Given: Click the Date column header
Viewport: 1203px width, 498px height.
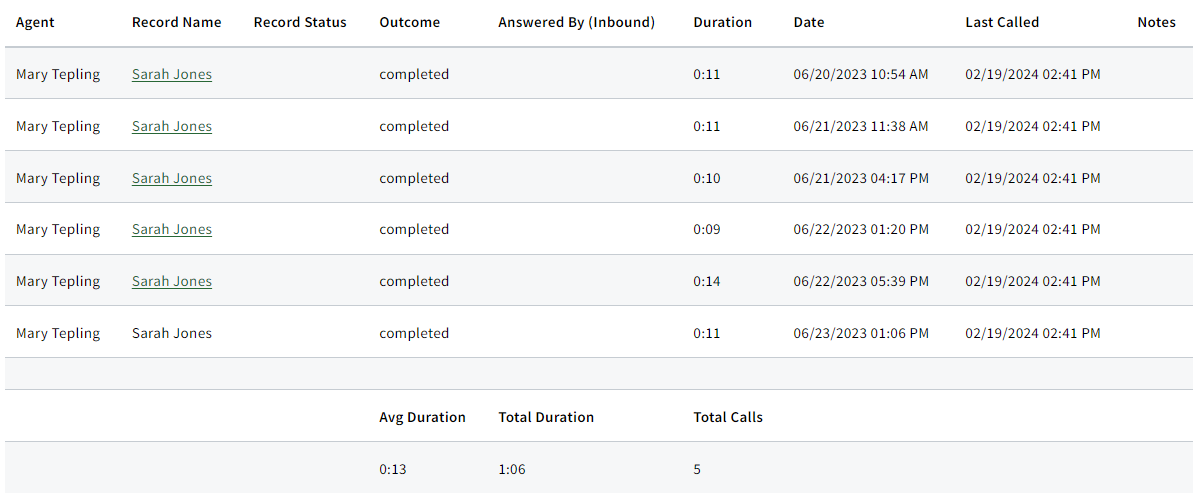Looking at the screenshot, I should [x=809, y=22].
